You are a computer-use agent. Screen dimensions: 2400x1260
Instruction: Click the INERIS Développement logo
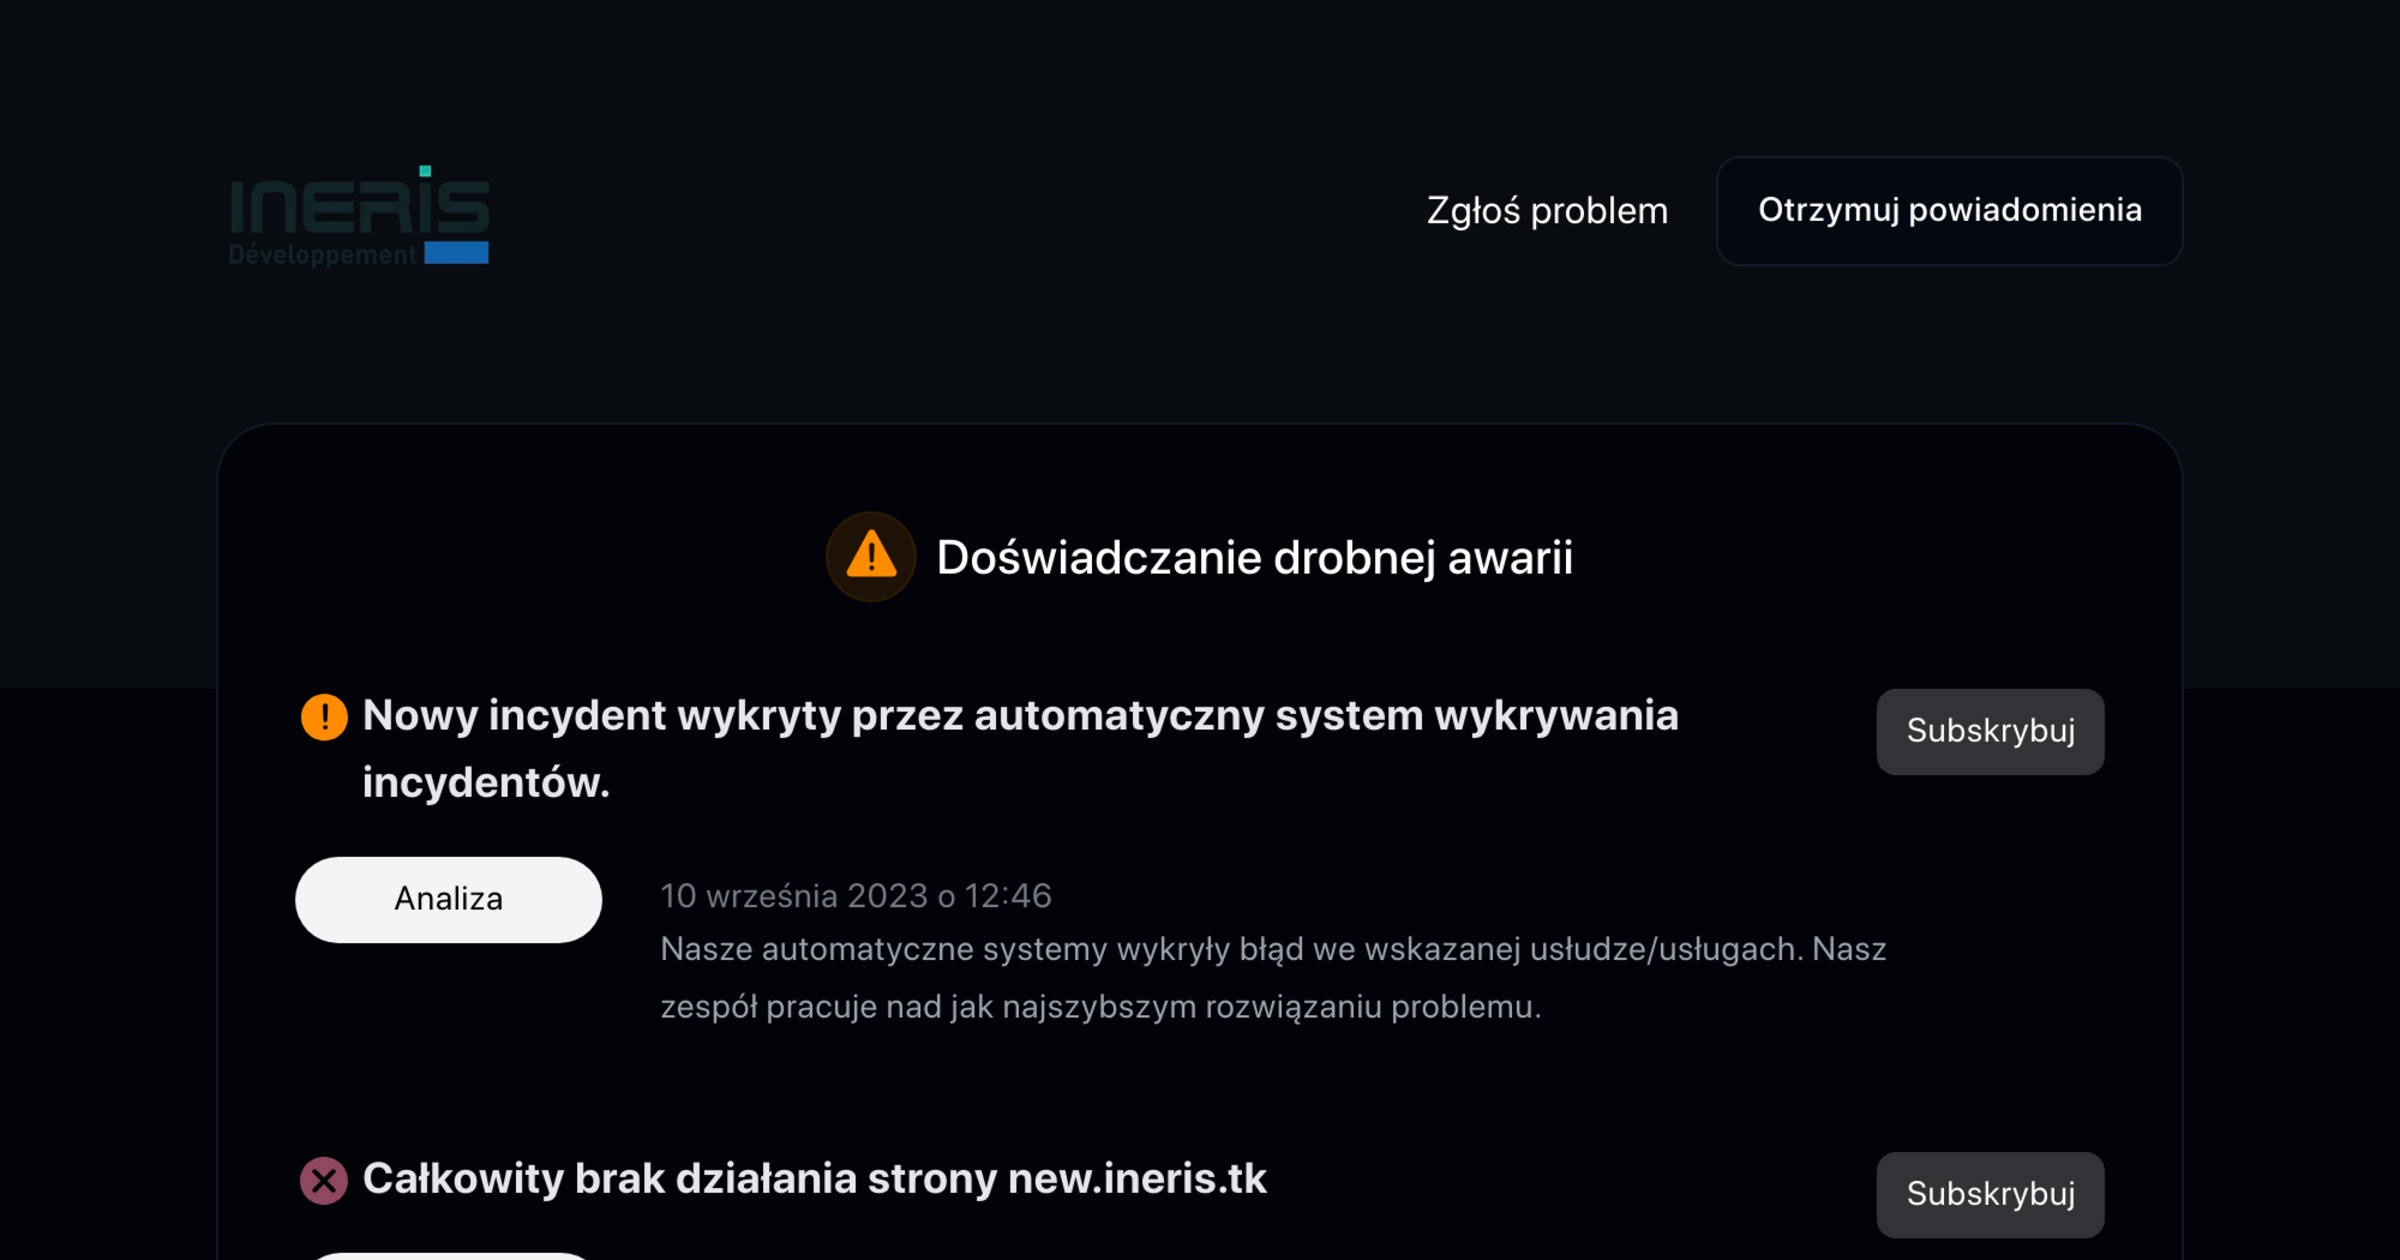point(358,214)
